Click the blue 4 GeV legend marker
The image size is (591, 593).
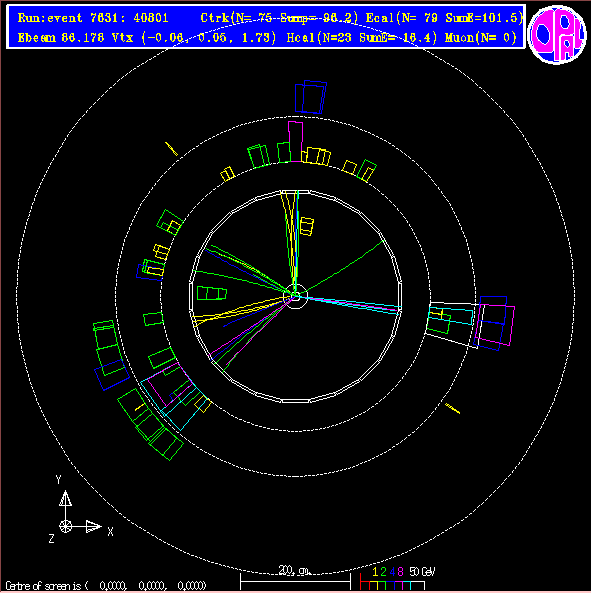point(392,572)
